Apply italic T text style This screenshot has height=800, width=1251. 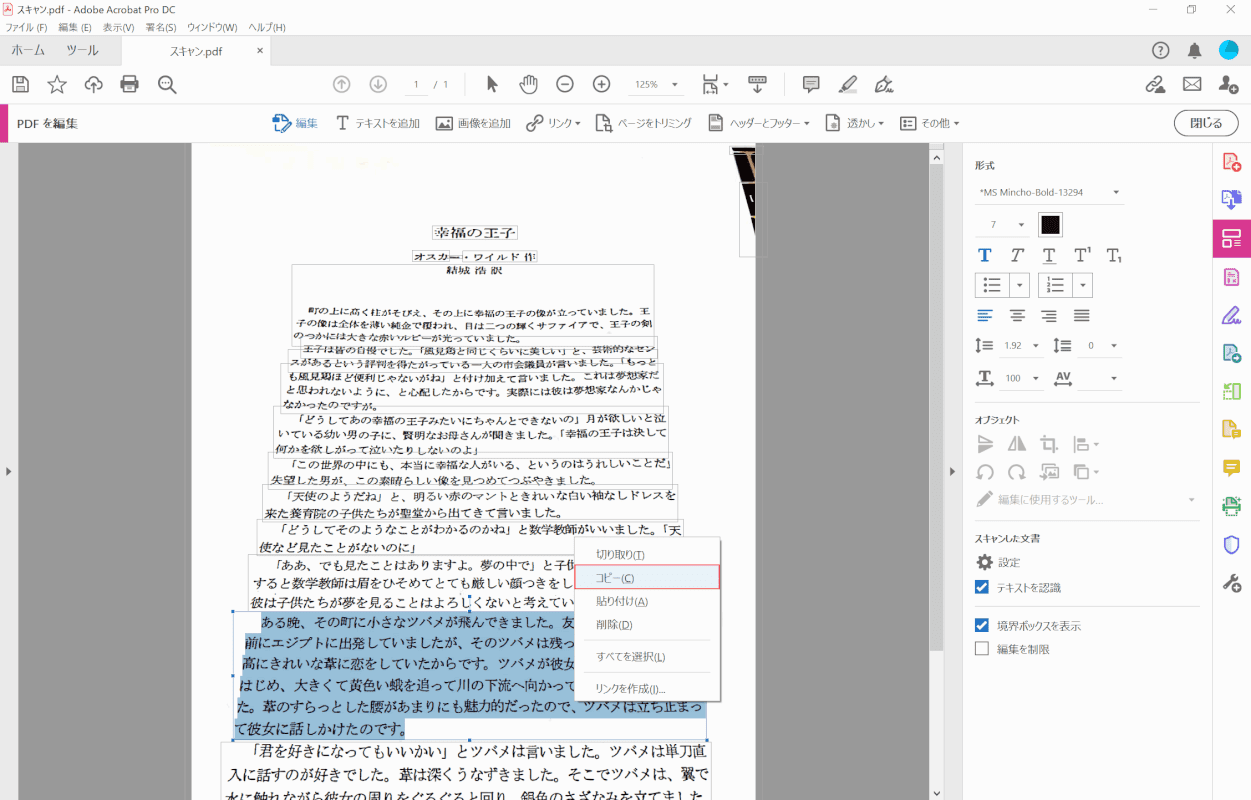[x=1017, y=256]
